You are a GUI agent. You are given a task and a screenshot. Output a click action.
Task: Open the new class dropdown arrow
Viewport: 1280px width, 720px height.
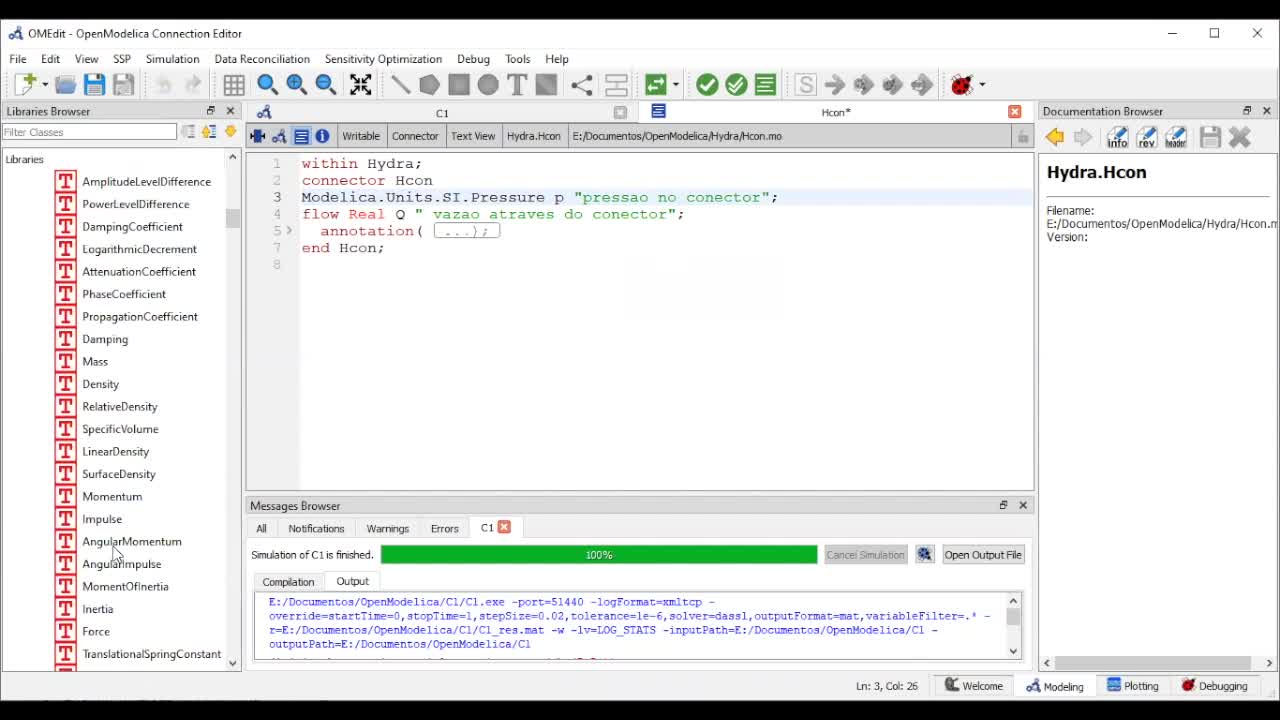[43, 85]
